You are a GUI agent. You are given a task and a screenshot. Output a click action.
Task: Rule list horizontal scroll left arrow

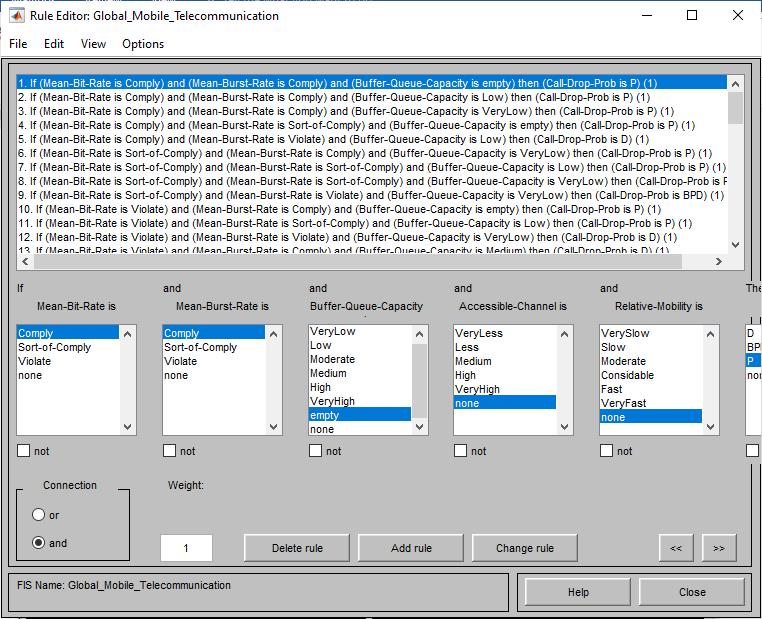click(x=25, y=261)
